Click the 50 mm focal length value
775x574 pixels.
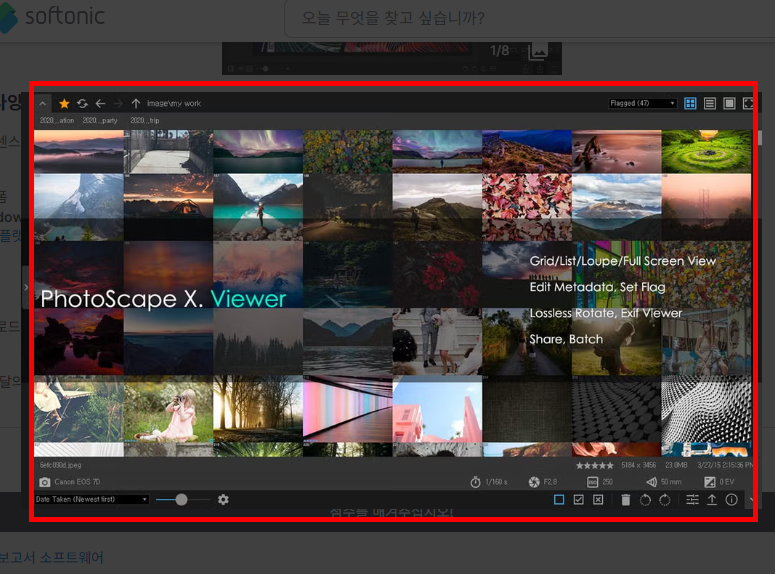(671, 482)
